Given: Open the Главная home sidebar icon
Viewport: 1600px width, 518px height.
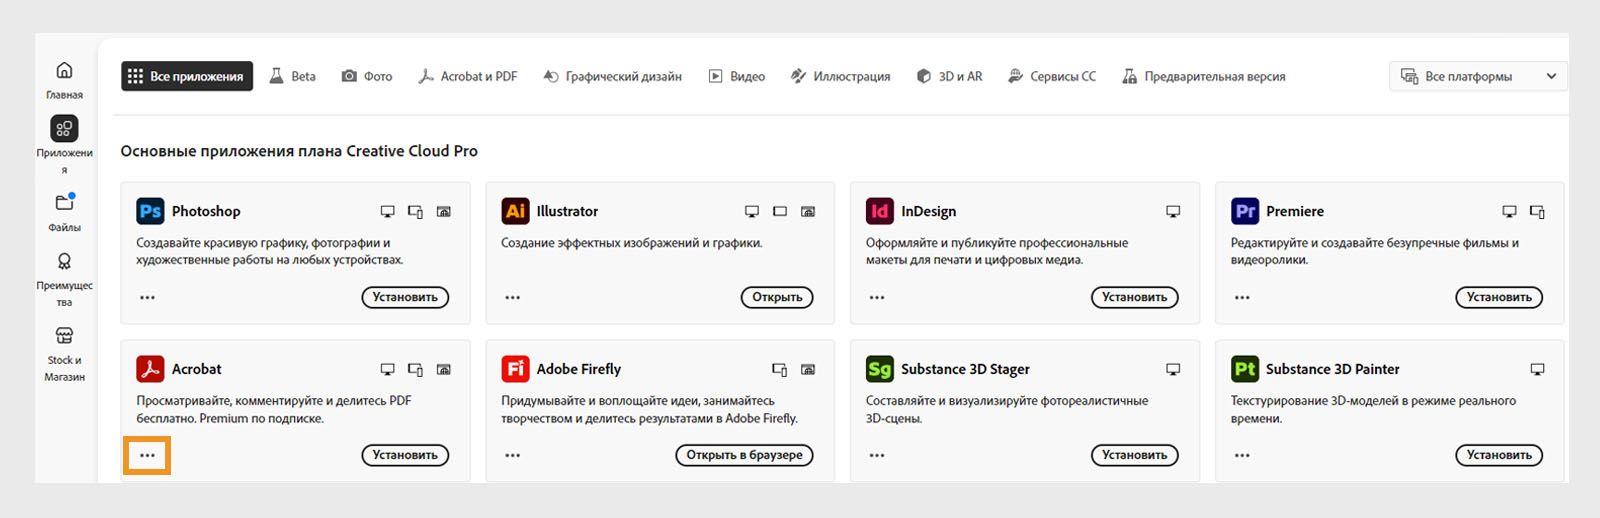Looking at the screenshot, I should pos(64,70).
